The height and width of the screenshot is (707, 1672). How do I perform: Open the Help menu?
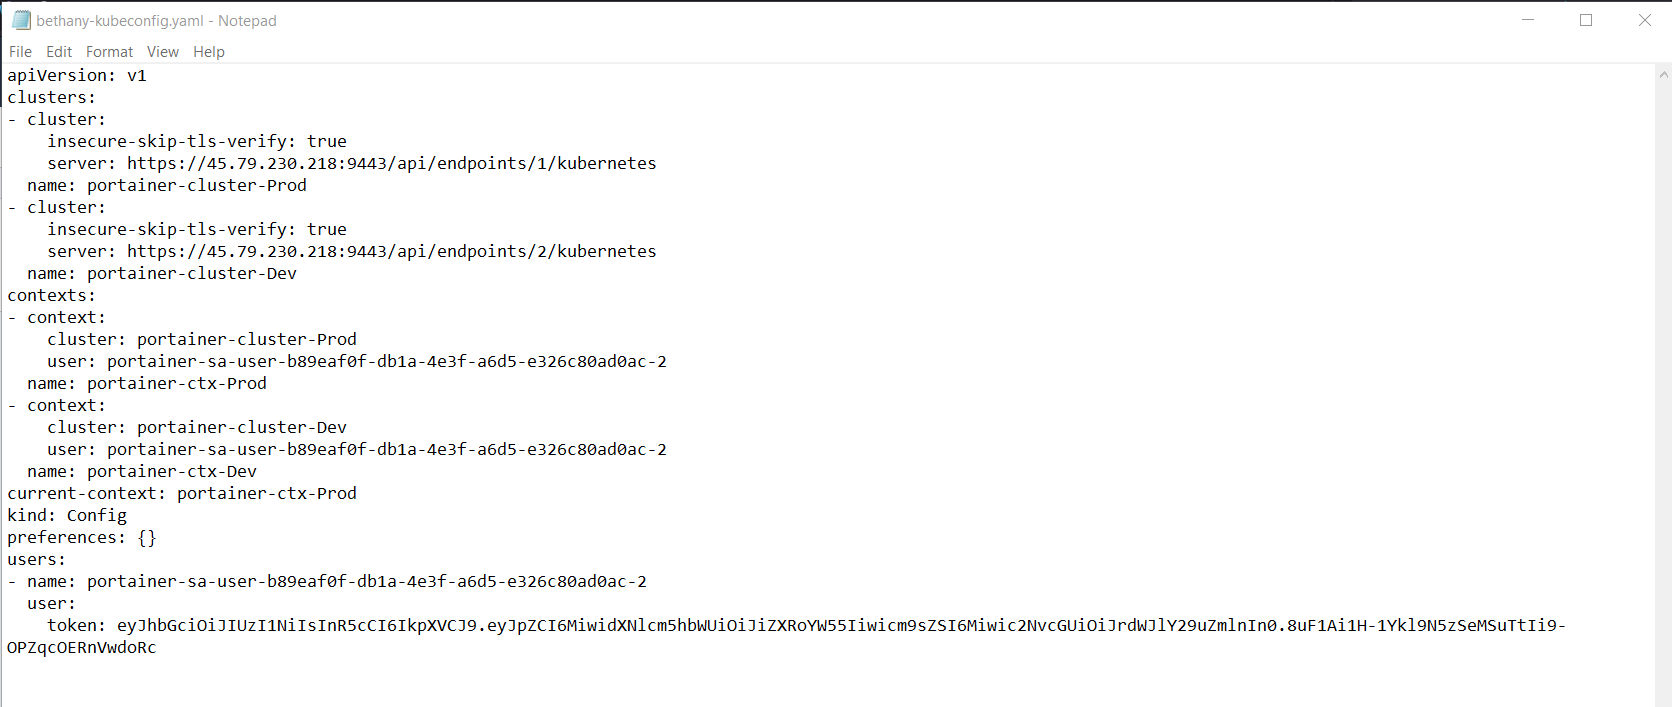(209, 52)
